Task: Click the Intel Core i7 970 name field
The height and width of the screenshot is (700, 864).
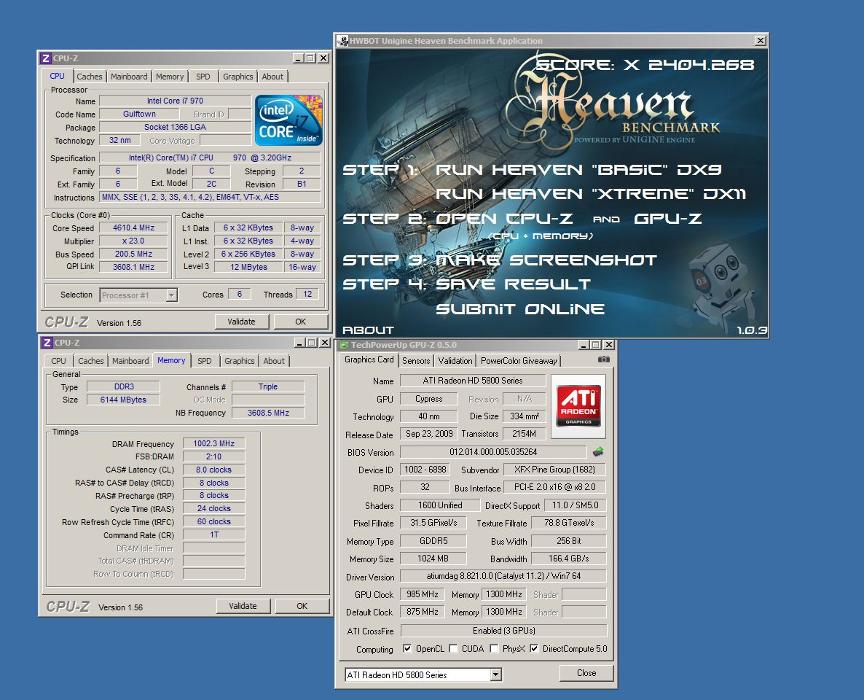Action: click(x=175, y=101)
